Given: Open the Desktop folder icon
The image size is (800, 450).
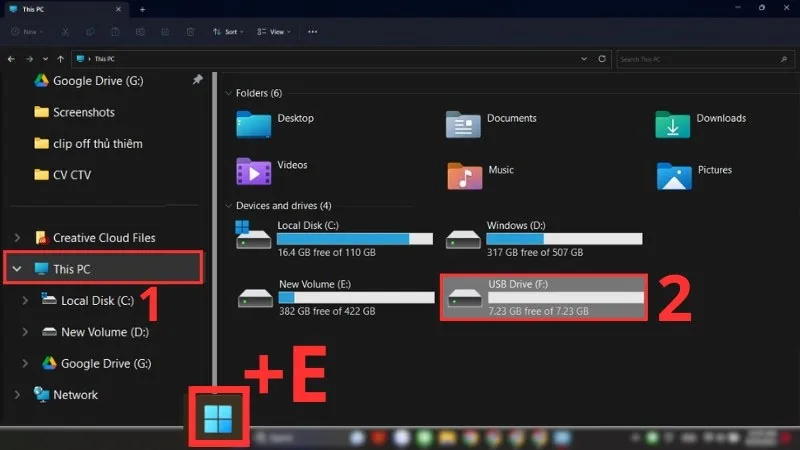Looking at the screenshot, I should coord(253,124).
